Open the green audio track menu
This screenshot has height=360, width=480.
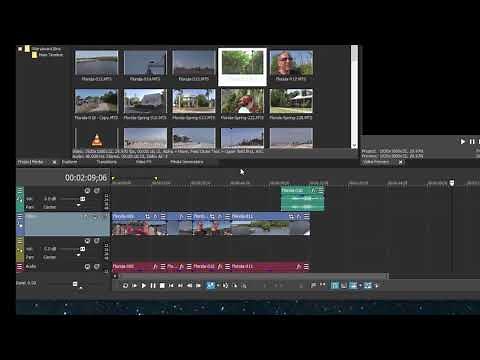coord(20,191)
